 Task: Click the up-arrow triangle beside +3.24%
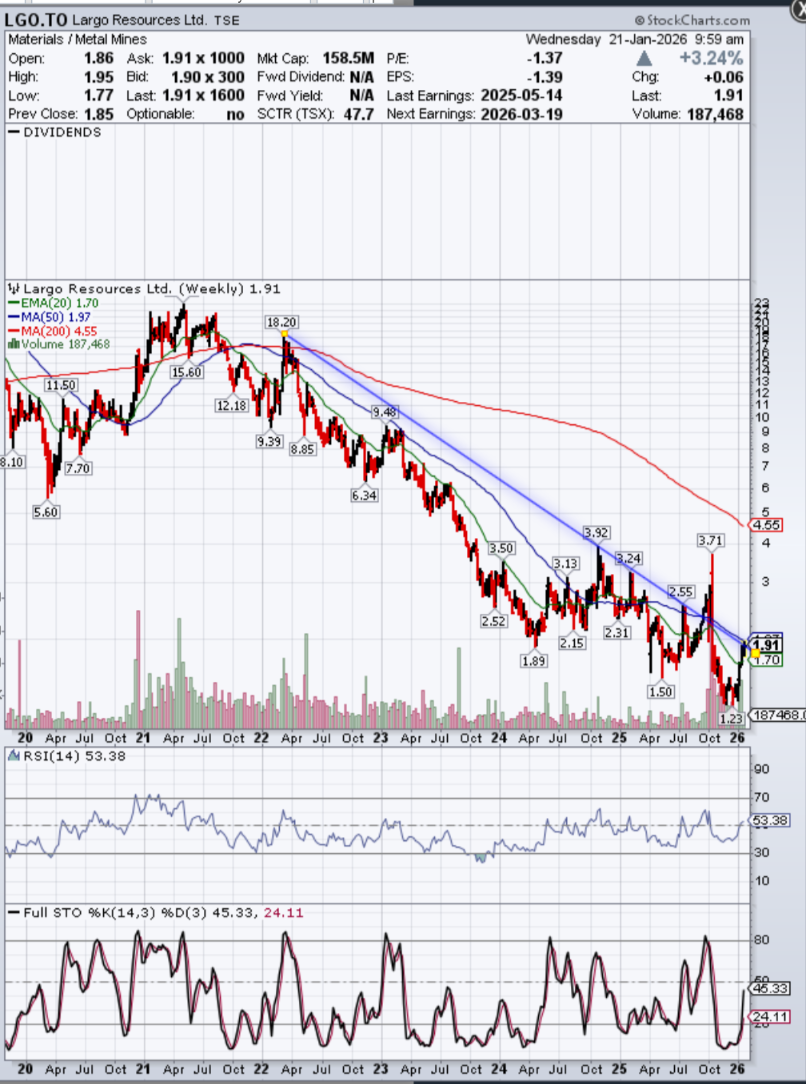click(x=644, y=58)
